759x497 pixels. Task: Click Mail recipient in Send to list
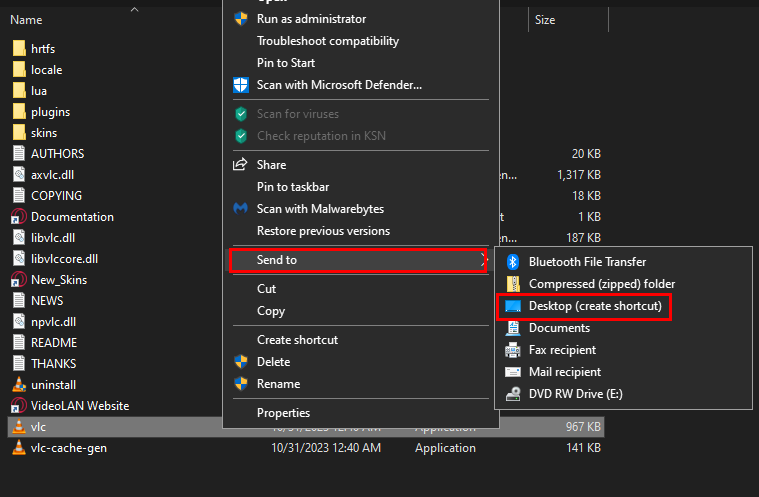[x=564, y=372]
